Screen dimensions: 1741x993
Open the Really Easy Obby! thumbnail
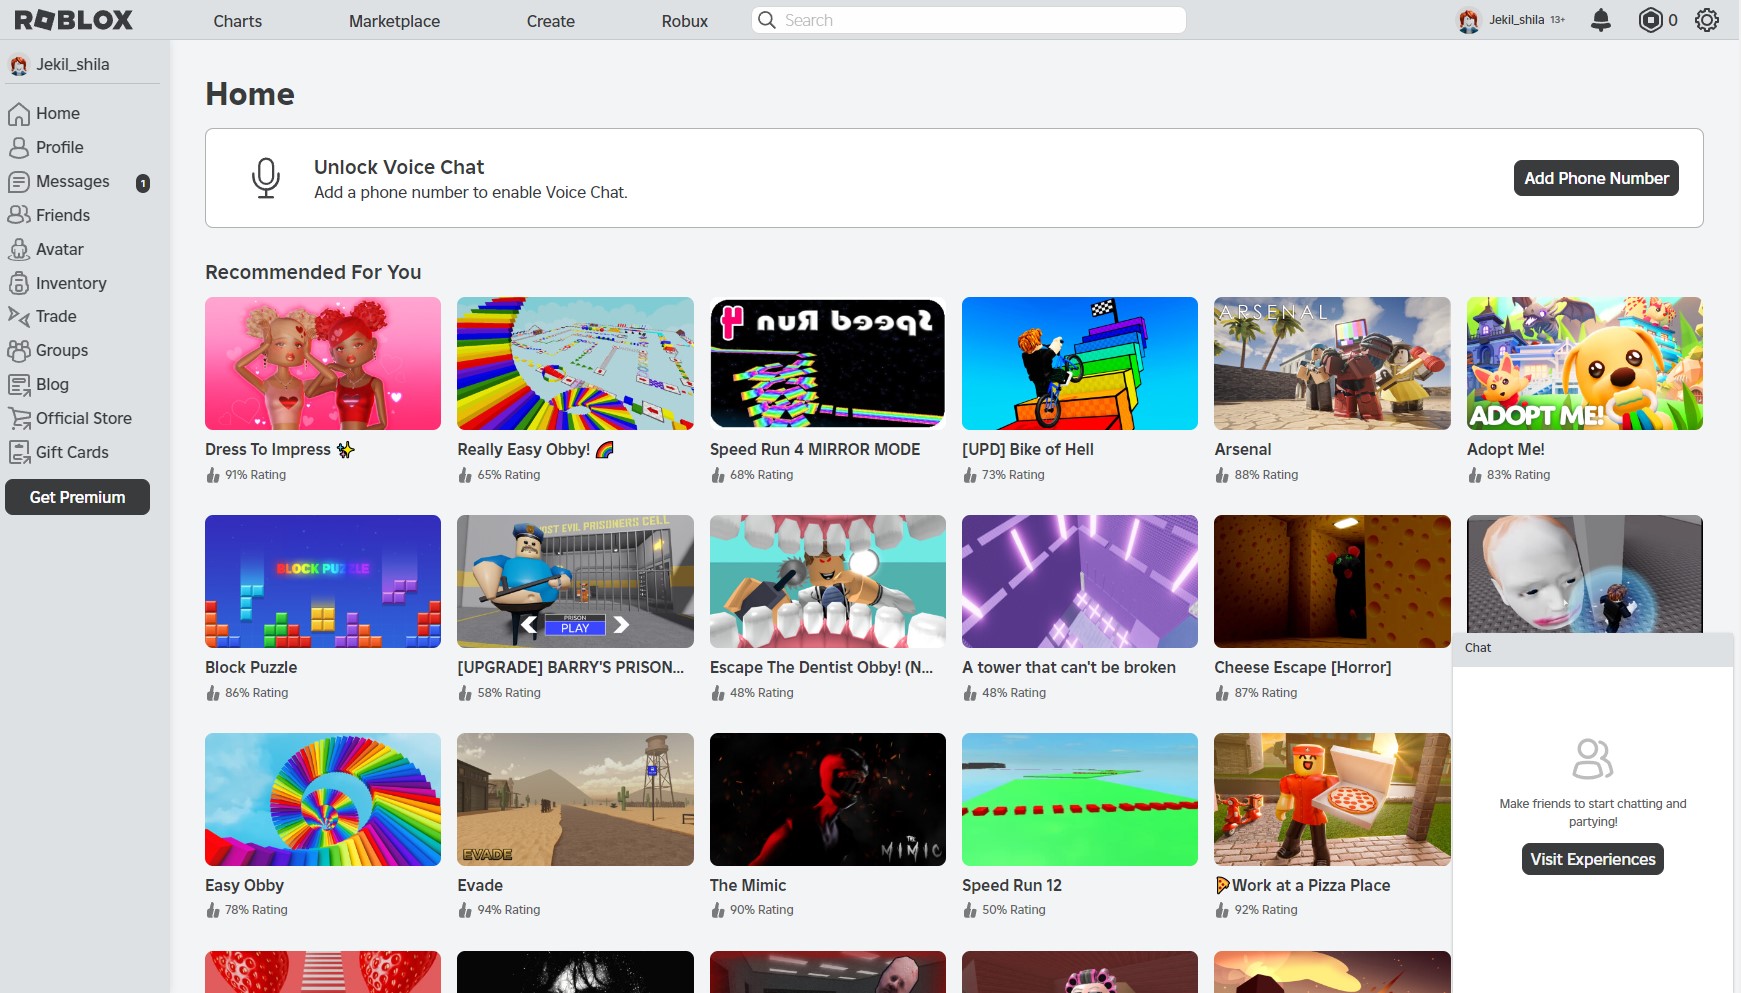pos(575,363)
